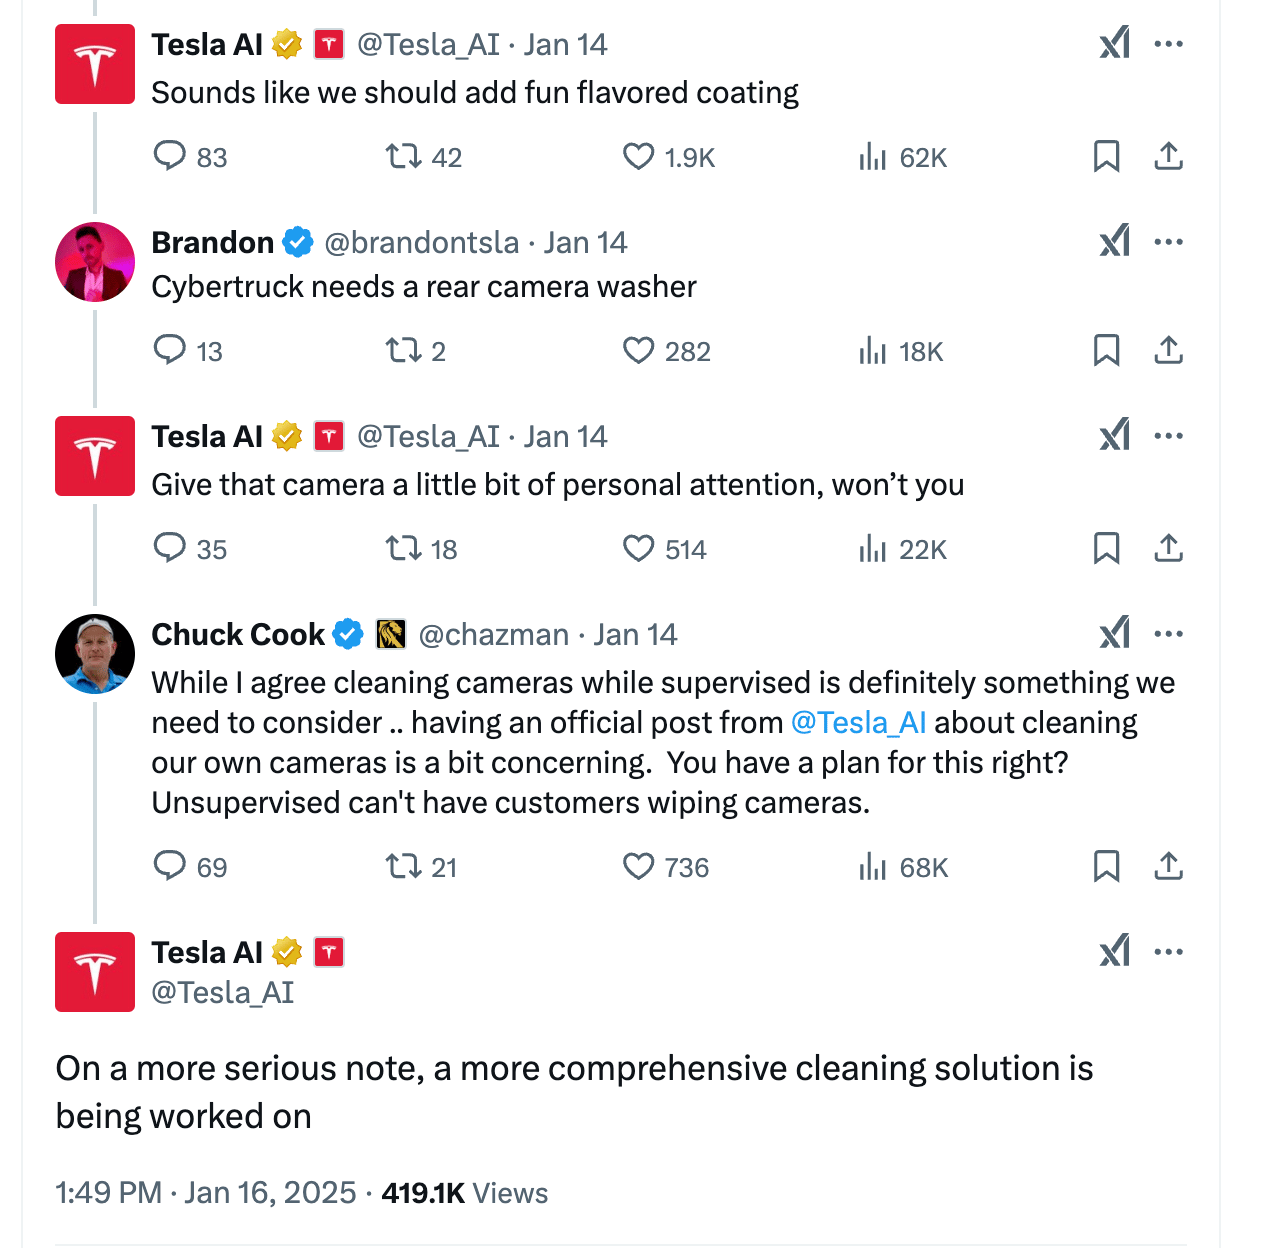Viewport: 1266px width, 1248px height.
Task: Open the @brandontsla handle link
Action: [421, 243]
